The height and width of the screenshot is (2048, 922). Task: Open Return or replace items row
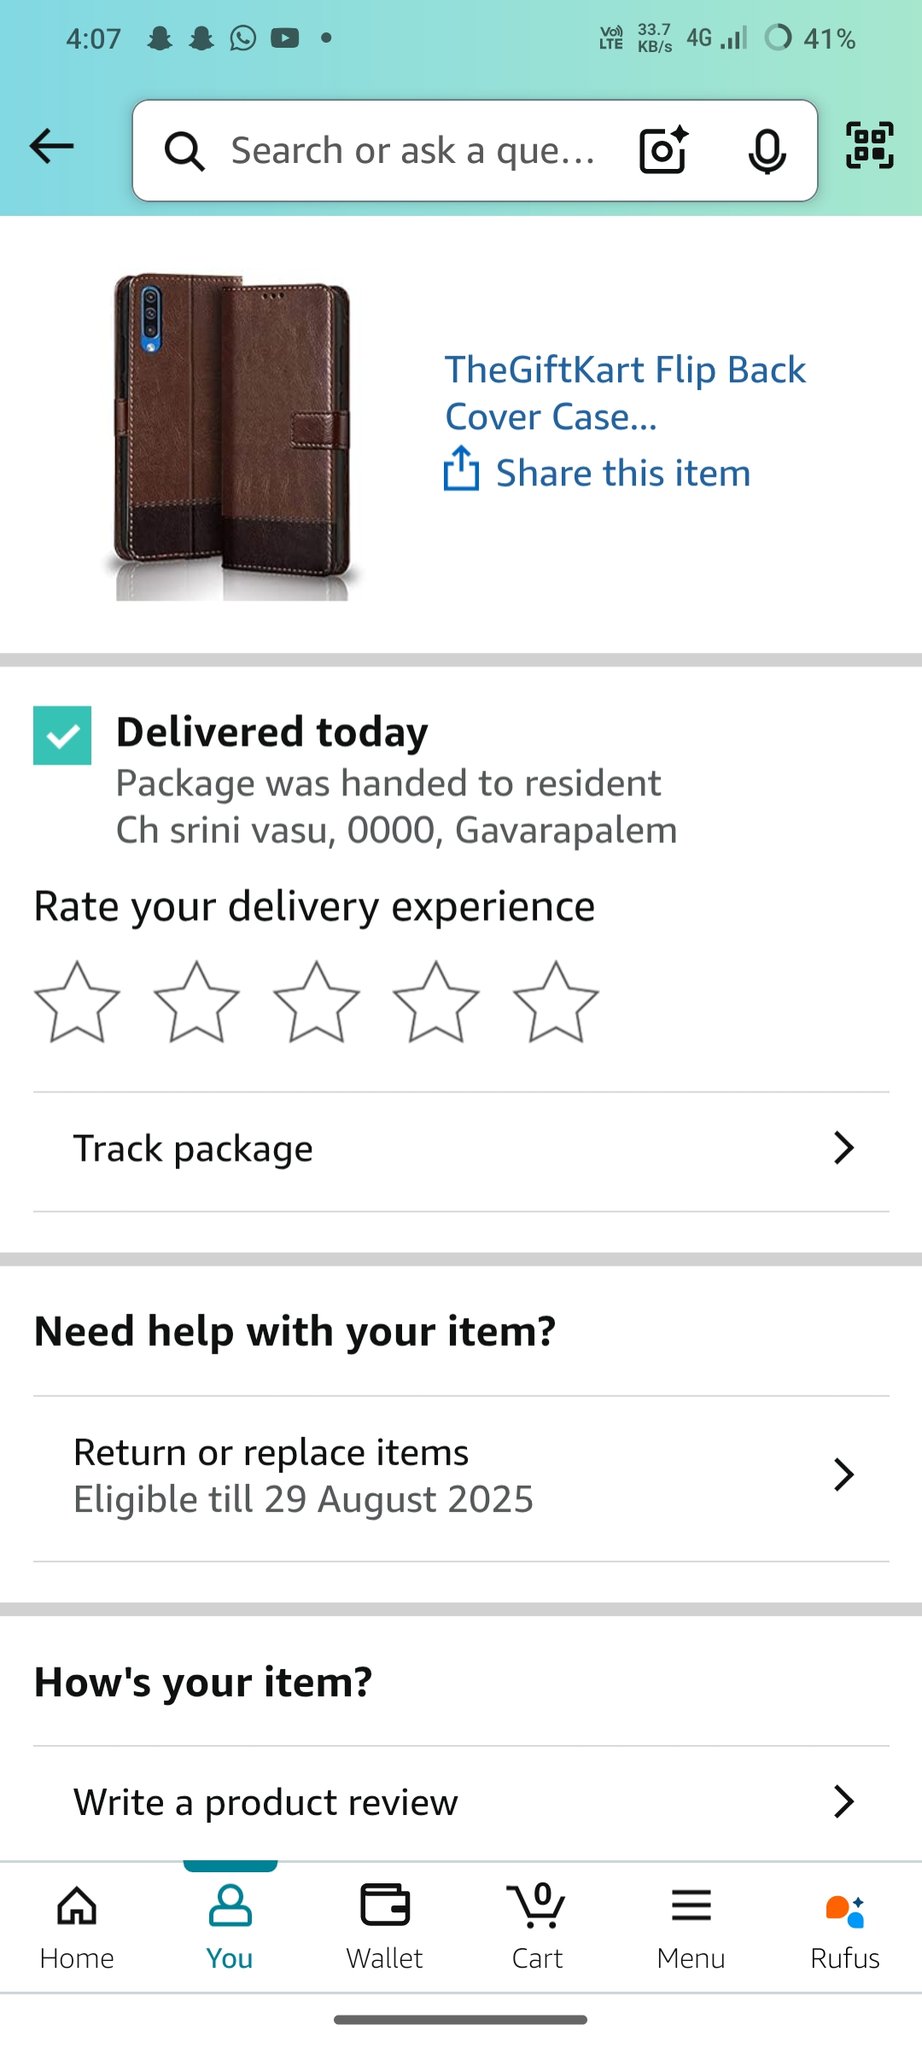[x=460, y=1476]
